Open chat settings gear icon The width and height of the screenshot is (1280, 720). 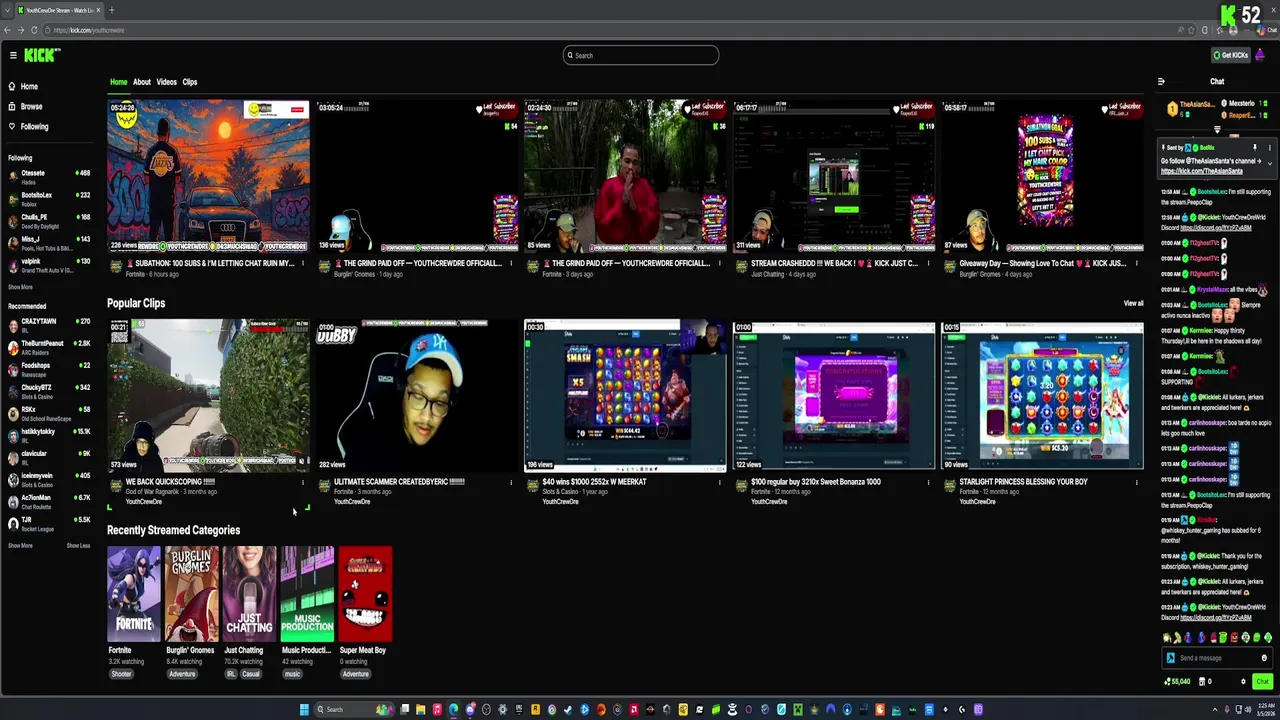[1243, 681]
